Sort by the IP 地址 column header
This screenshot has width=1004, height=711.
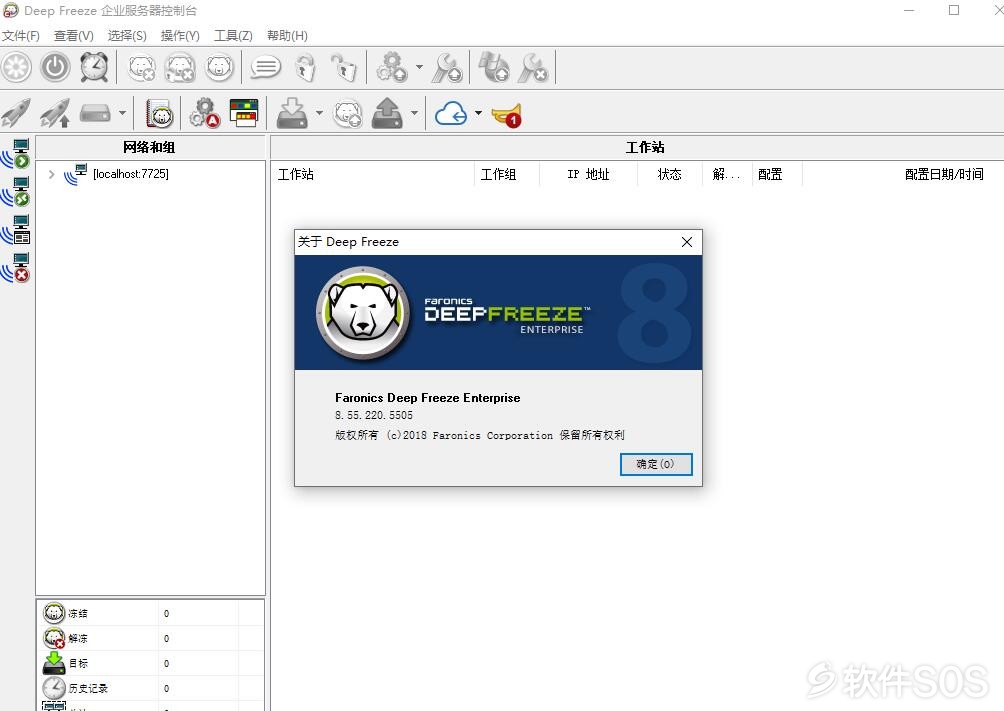pos(588,174)
